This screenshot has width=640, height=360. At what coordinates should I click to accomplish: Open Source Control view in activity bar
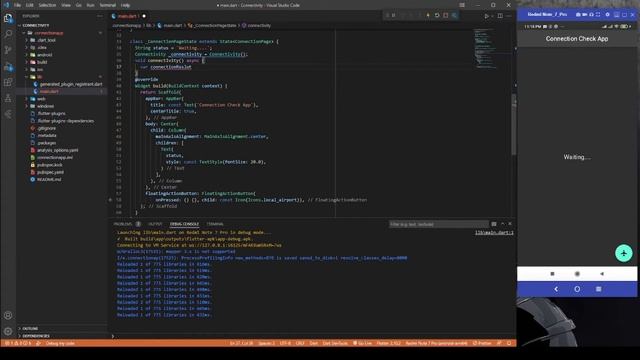(8, 50)
